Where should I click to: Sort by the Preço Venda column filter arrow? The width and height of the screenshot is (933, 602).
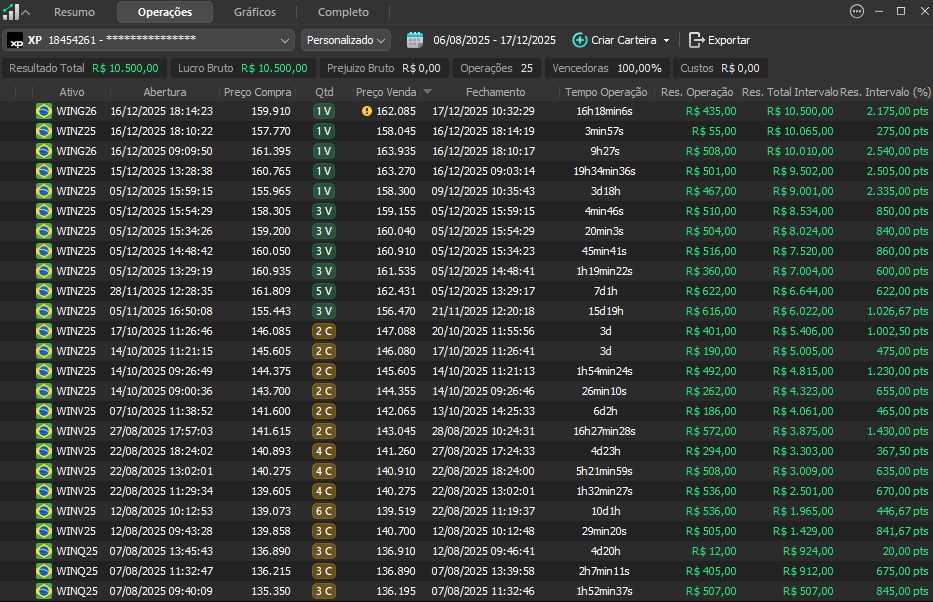tap(428, 92)
